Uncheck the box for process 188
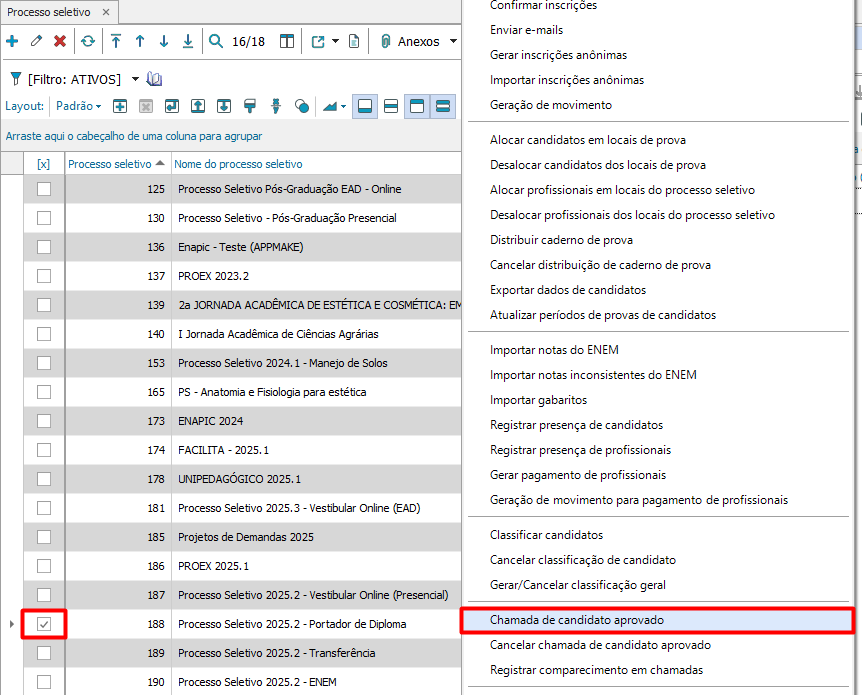The height and width of the screenshot is (695, 862). point(44,624)
